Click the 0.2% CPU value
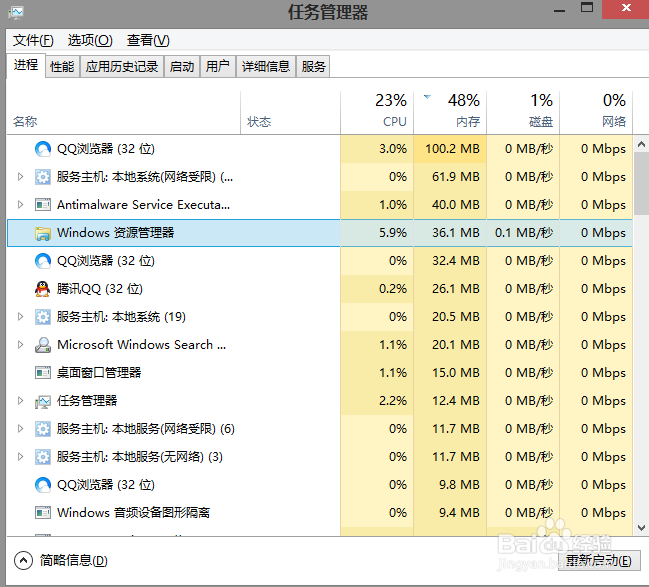The height and width of the screenshot is (587, 649). [393, 289]
